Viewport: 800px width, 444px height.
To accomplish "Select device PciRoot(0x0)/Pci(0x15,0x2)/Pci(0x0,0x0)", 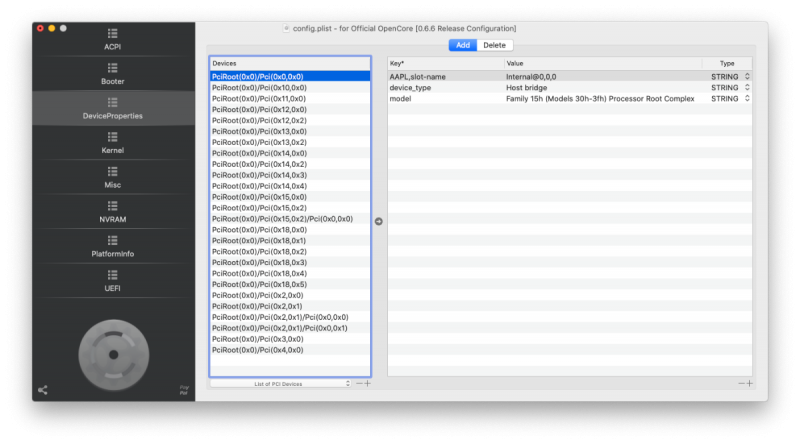I will pos(290,219).
